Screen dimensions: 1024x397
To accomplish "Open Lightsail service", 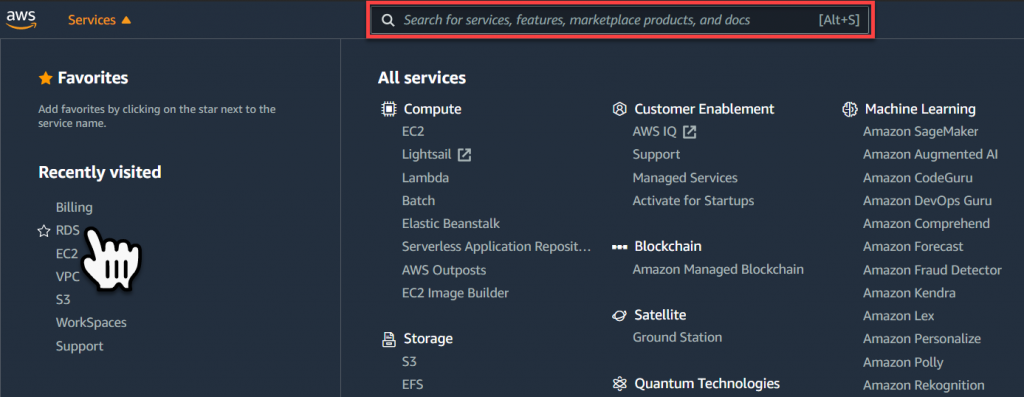I will (427, 155).
